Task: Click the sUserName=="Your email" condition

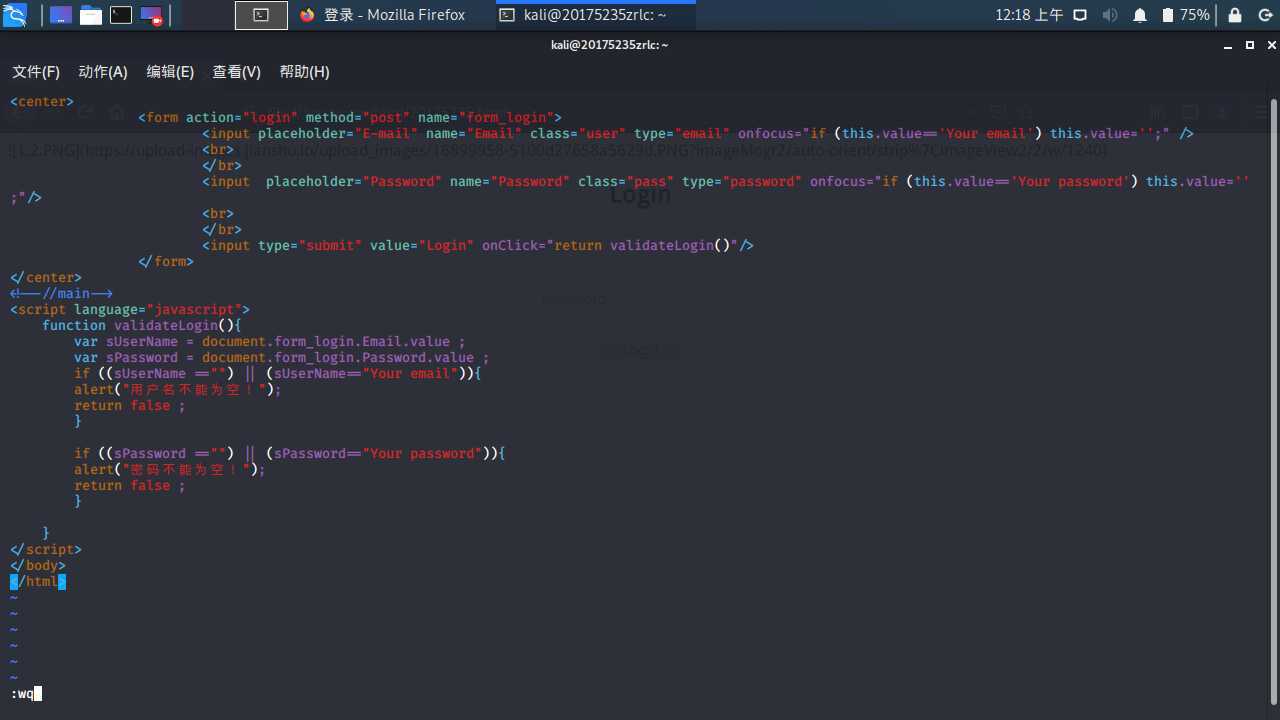Action: click(x=366, y=373)
